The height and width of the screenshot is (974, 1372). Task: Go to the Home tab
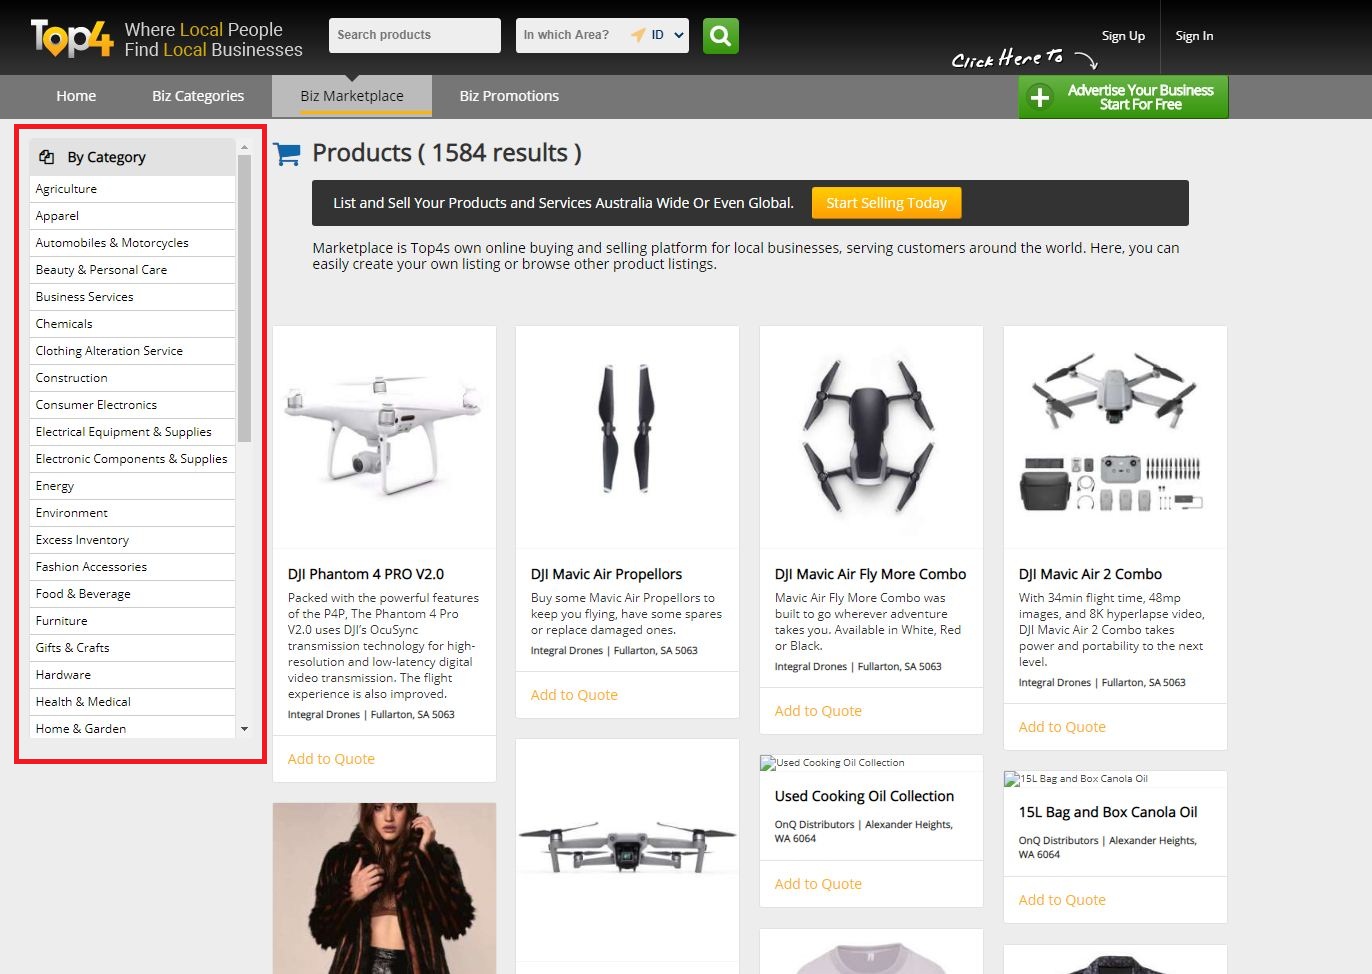pos(76,96)
